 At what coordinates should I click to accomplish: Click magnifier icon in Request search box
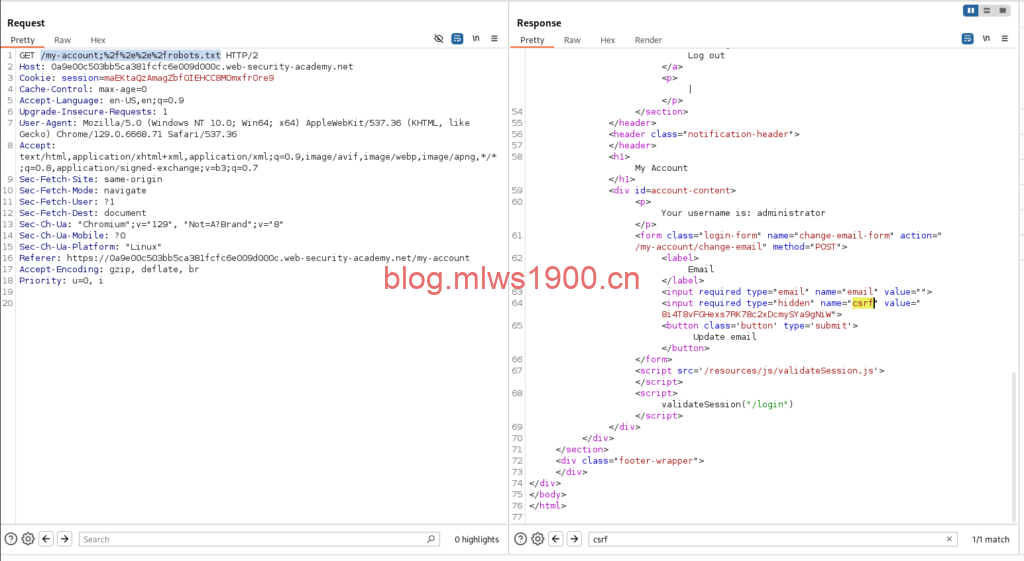[x=431, y=539]
